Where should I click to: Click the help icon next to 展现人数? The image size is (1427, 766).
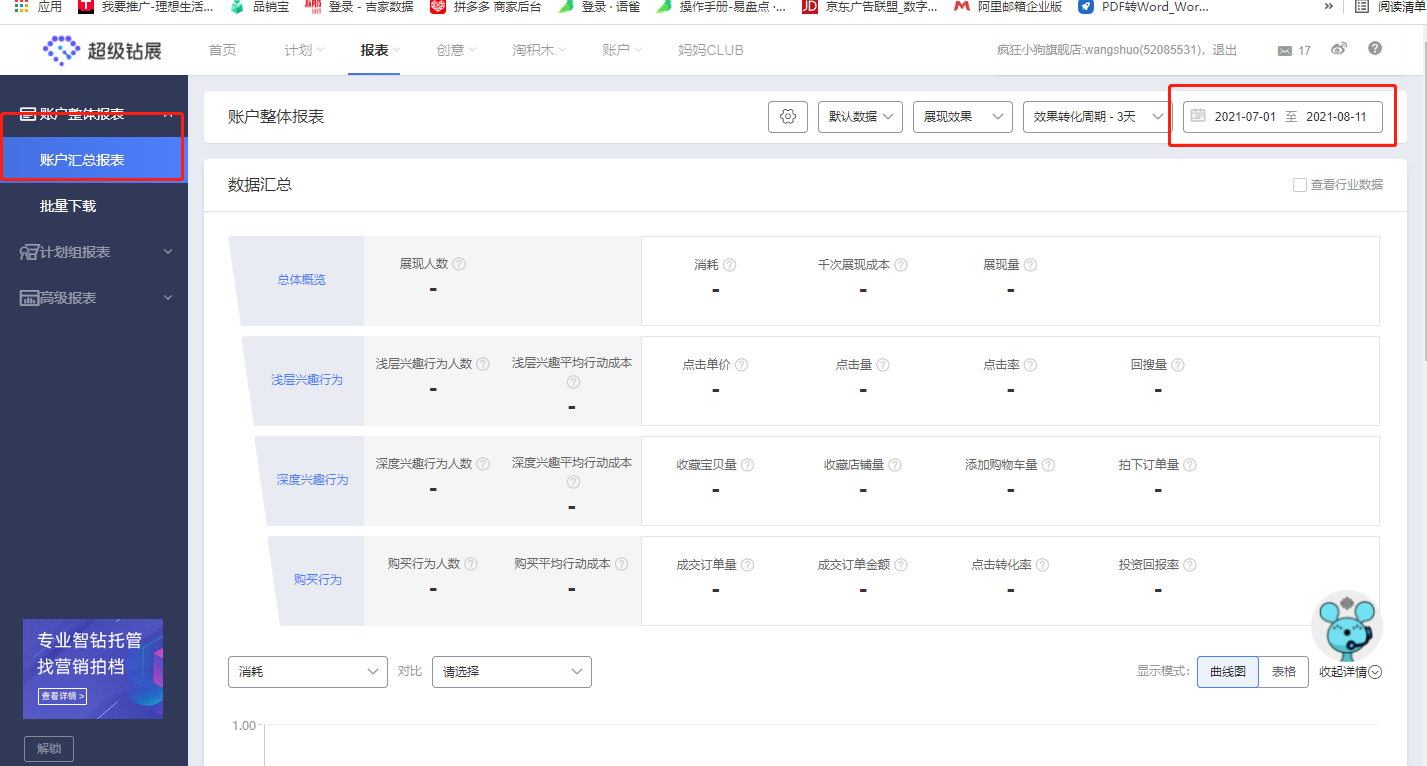pyautogui.click(x=459, y=264)
